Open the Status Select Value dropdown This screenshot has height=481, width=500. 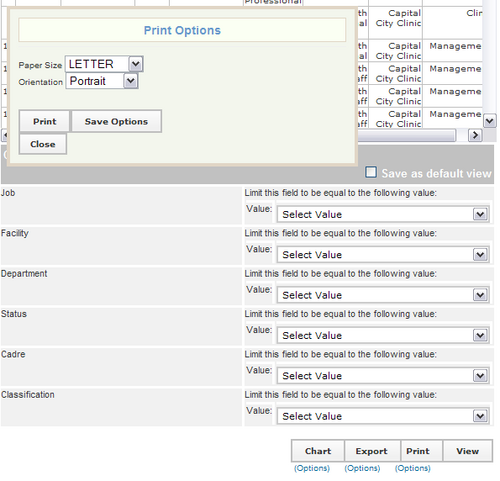(383, 335)
